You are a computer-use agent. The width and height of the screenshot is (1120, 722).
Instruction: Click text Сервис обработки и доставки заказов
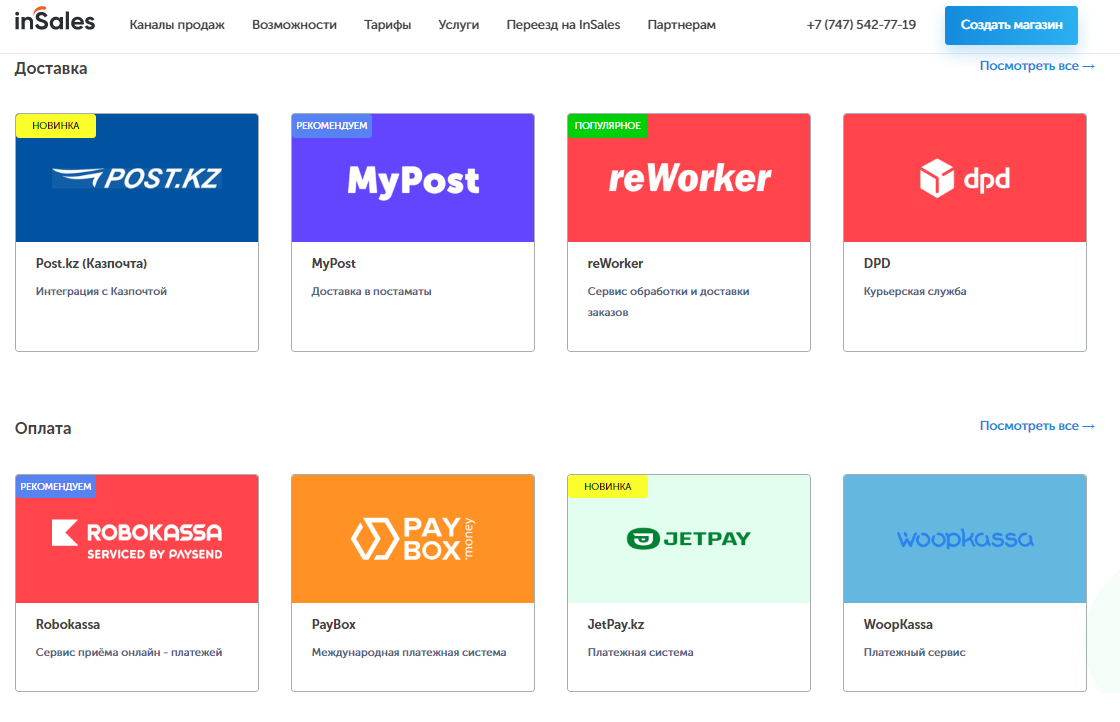tap(669, 301)
